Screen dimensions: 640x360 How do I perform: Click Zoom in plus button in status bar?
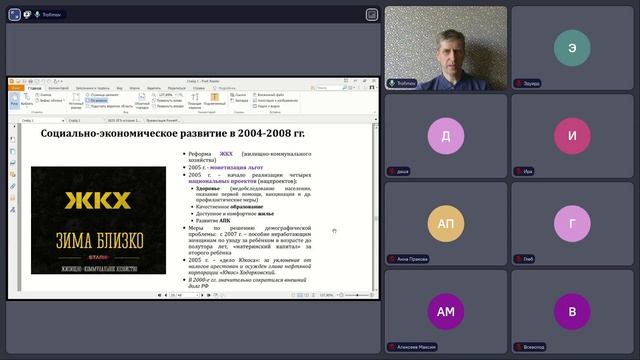point(372,295)
